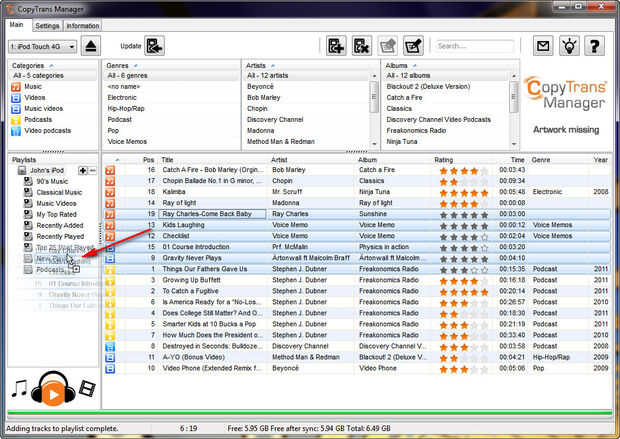
Task: Switch to the Settings tab
Action: 47,26
